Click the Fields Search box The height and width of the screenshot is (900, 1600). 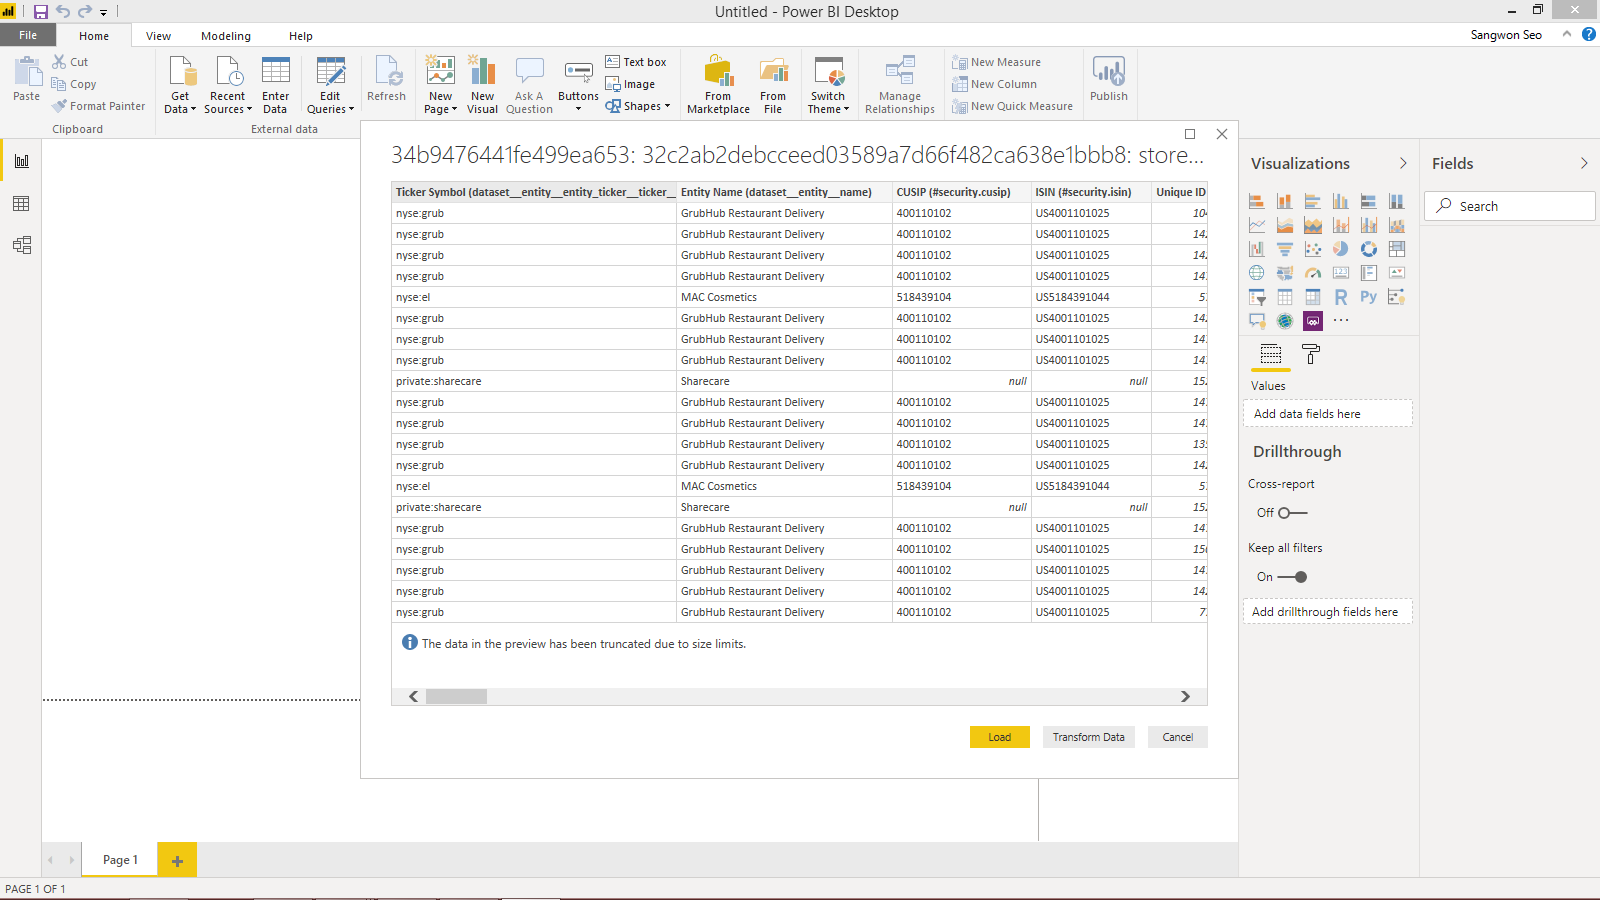pyautogui.click(x=1510, y=206)
